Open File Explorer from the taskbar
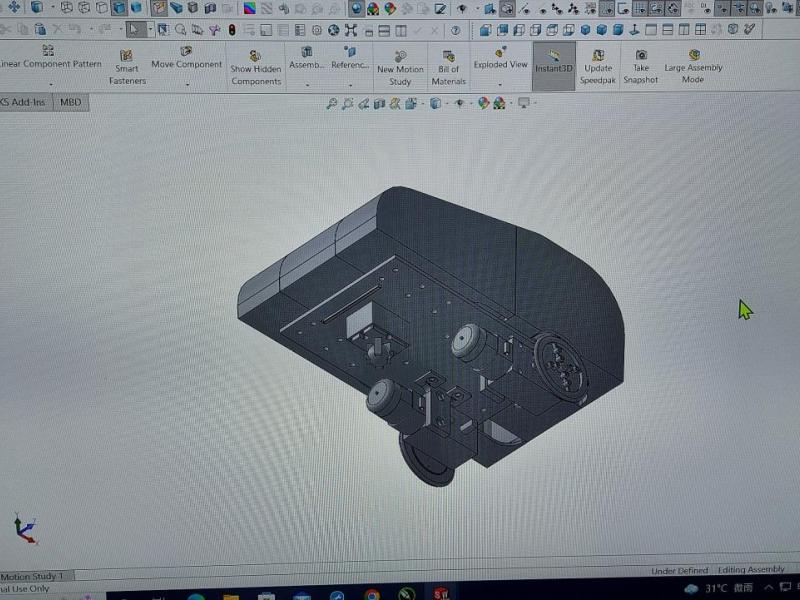800x600 pixels. 231,596
